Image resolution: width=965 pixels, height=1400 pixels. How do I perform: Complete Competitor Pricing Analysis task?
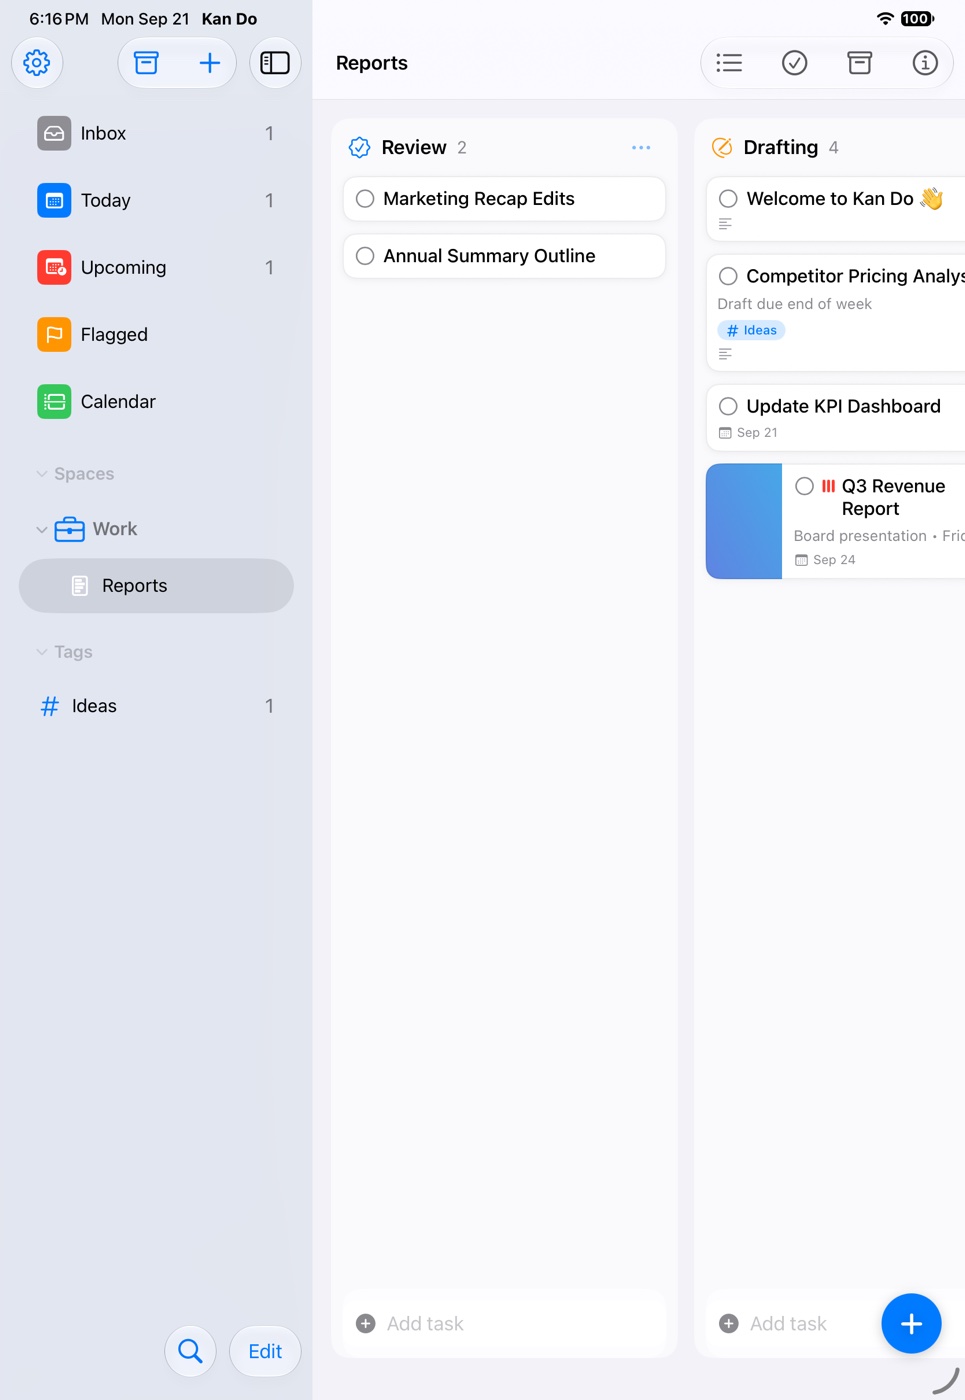tap(728, 276)
